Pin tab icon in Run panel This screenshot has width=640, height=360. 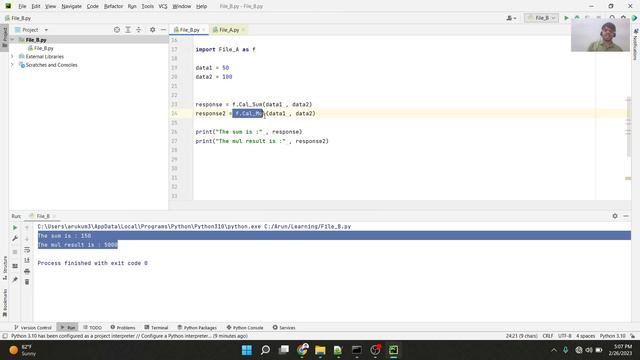[x=15, y=280]
